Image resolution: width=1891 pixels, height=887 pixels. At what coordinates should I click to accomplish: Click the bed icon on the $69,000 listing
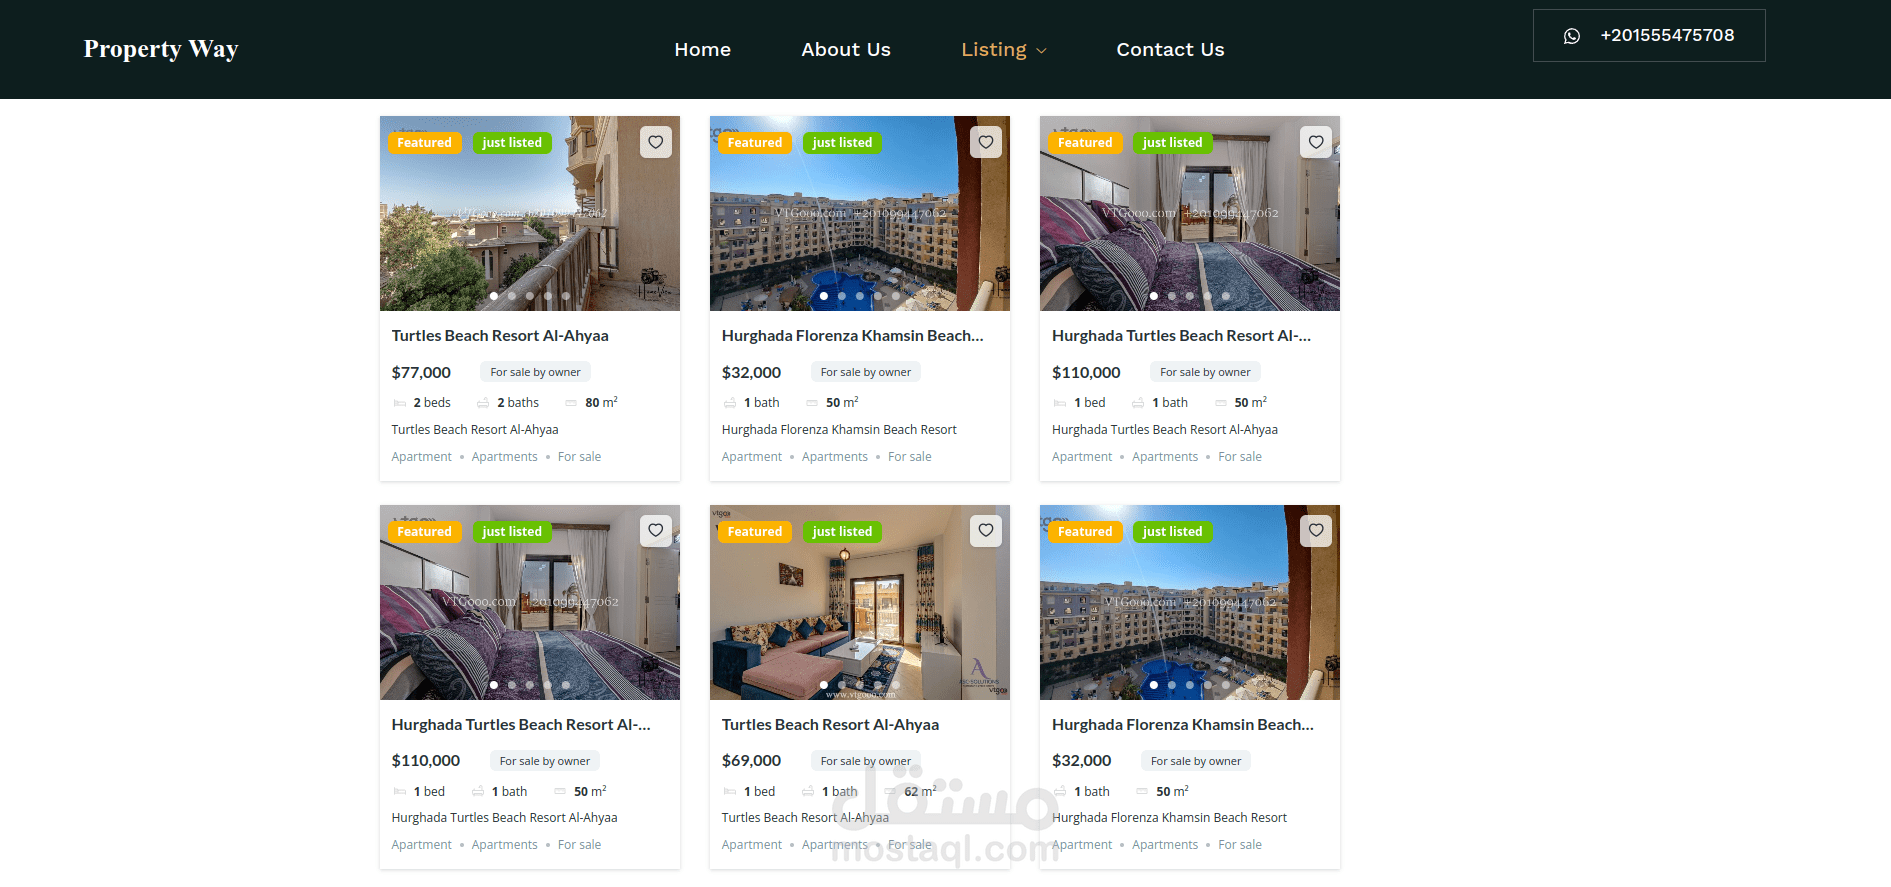click(730, 792)
